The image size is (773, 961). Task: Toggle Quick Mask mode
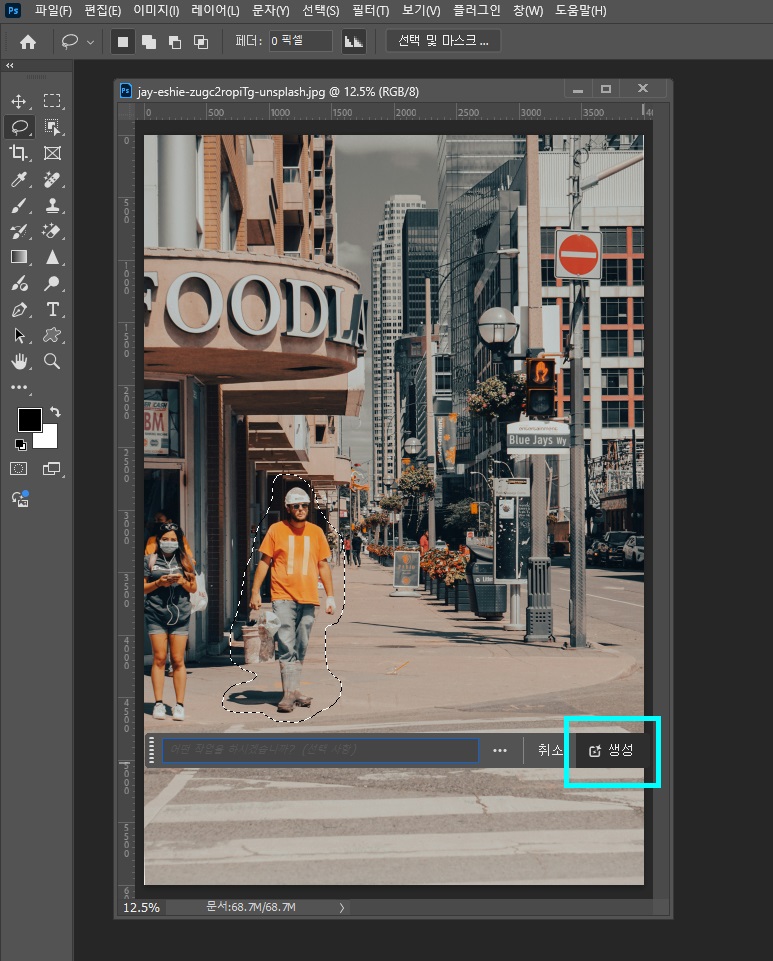tap(19, 469)
